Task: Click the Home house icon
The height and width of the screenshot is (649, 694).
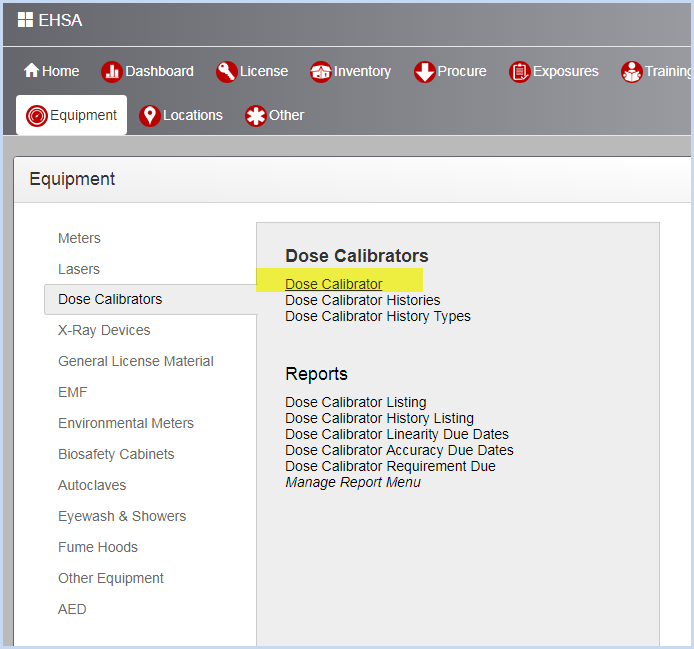Action: [x=31, y=70]
